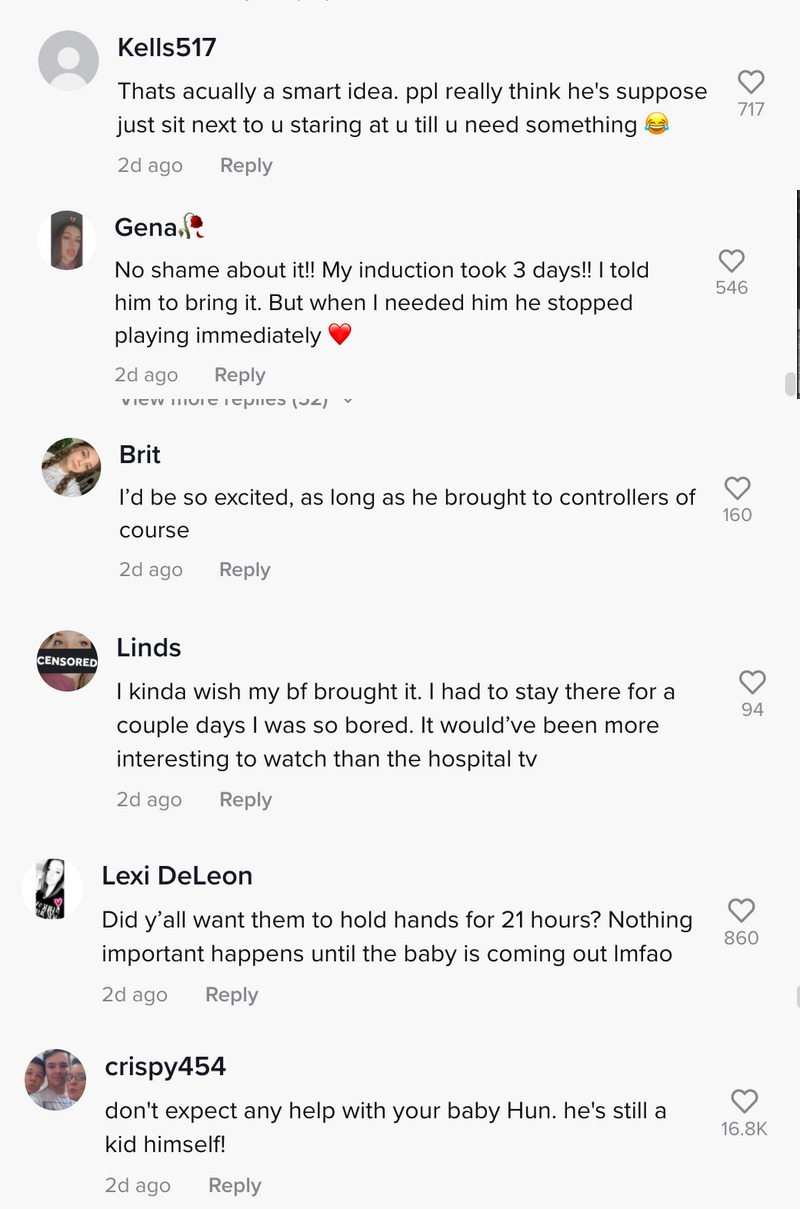
Task: Click the comments scrollbar handle
Action: (x=791, y=385)
